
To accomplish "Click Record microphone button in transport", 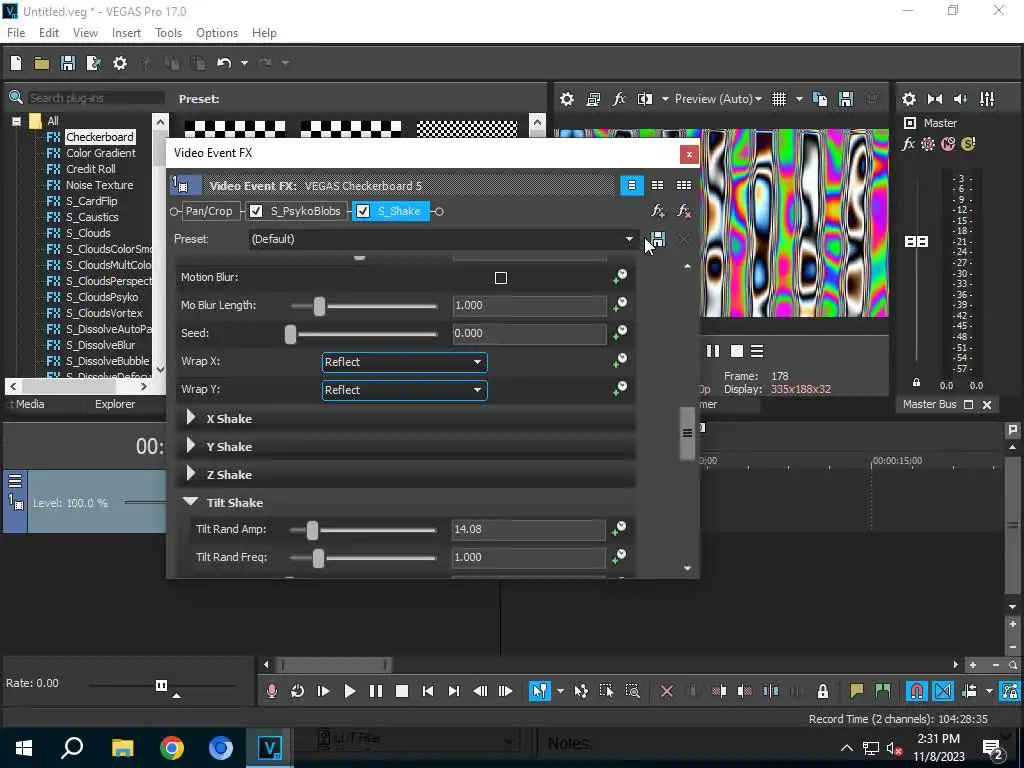I will [x=272, y=691].
